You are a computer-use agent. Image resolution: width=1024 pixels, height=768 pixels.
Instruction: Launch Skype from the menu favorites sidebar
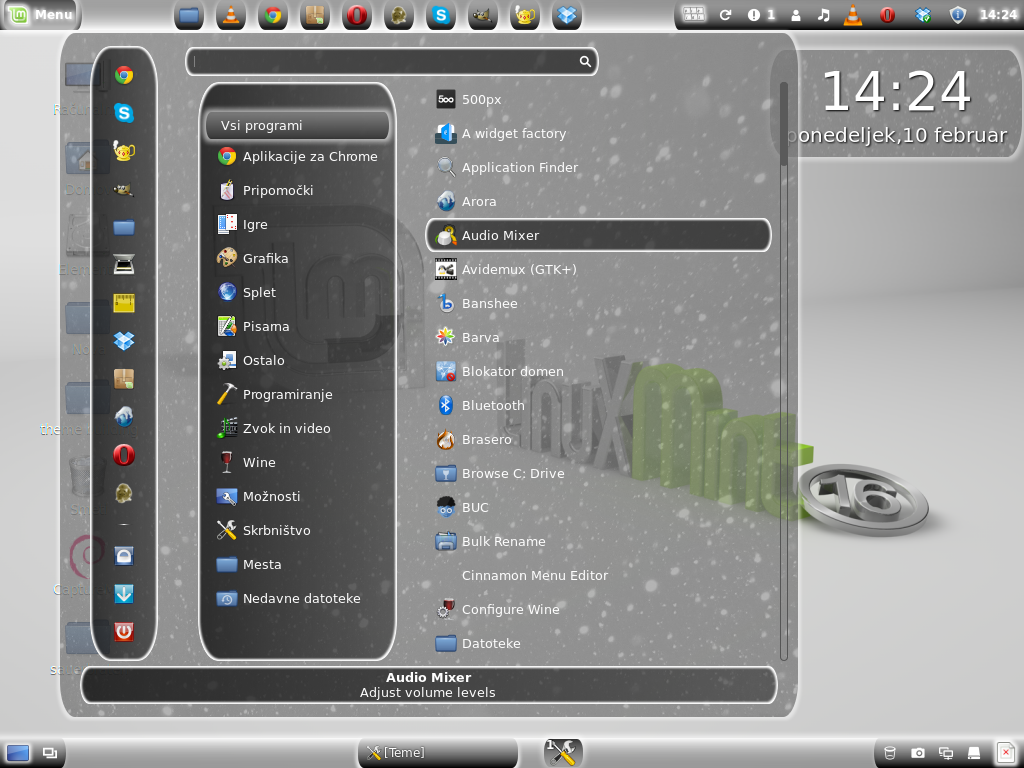(124, 113)
